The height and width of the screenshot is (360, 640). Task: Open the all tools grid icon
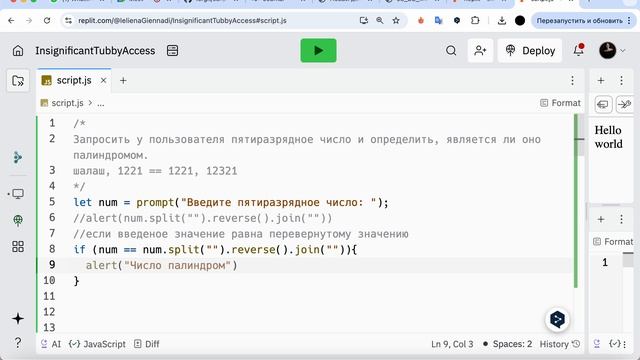[x=18, y=247]
